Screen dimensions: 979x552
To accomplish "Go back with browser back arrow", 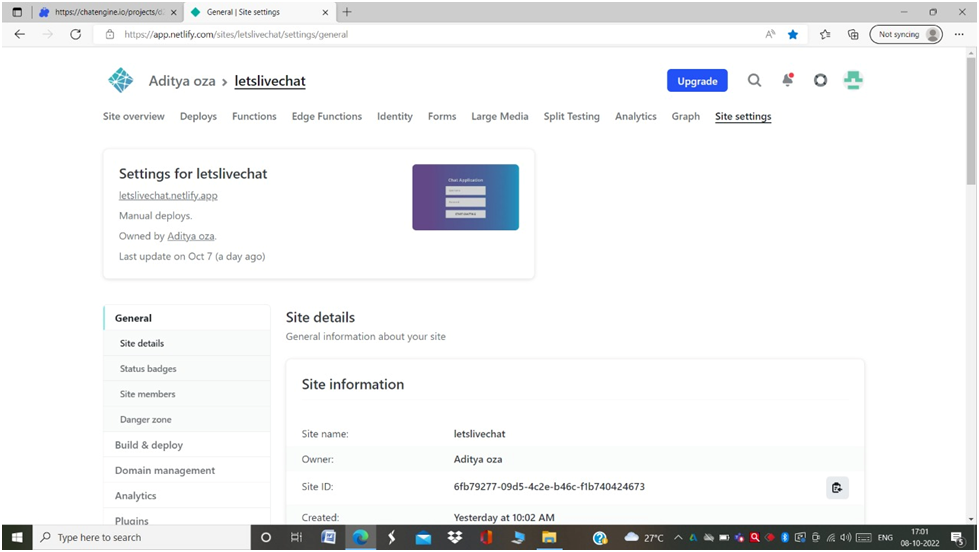I will click(x=20, y=34).
